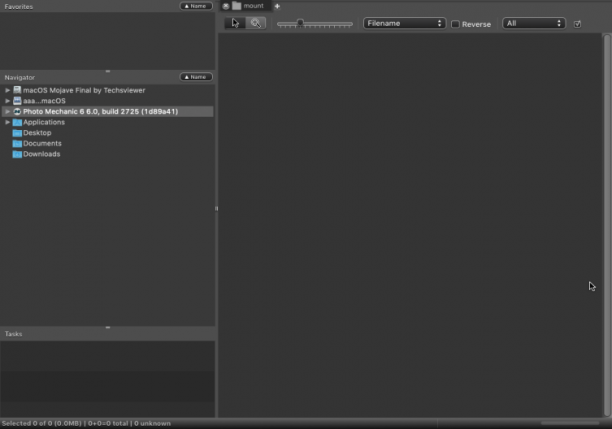Expand the Photo Mechanic 6 volume
This screenshot has width=612, height=429.
[7, 112]
